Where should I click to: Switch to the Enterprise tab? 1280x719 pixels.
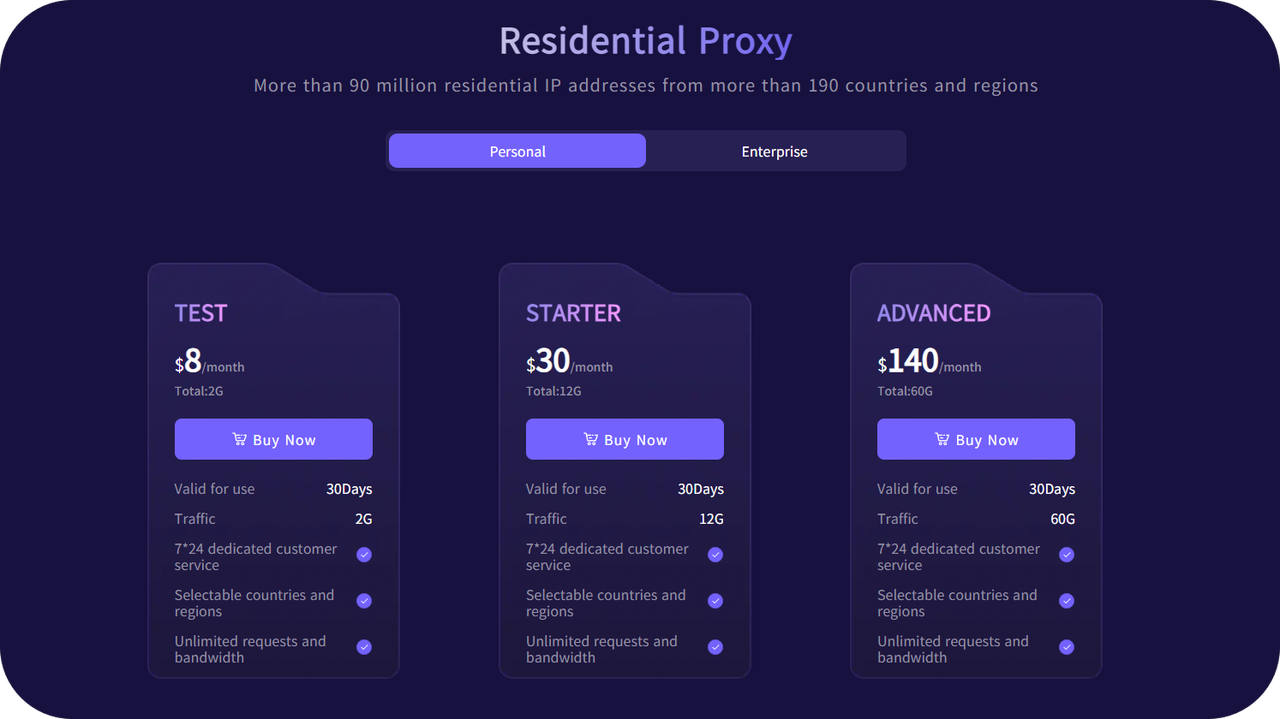coord(774,151)
